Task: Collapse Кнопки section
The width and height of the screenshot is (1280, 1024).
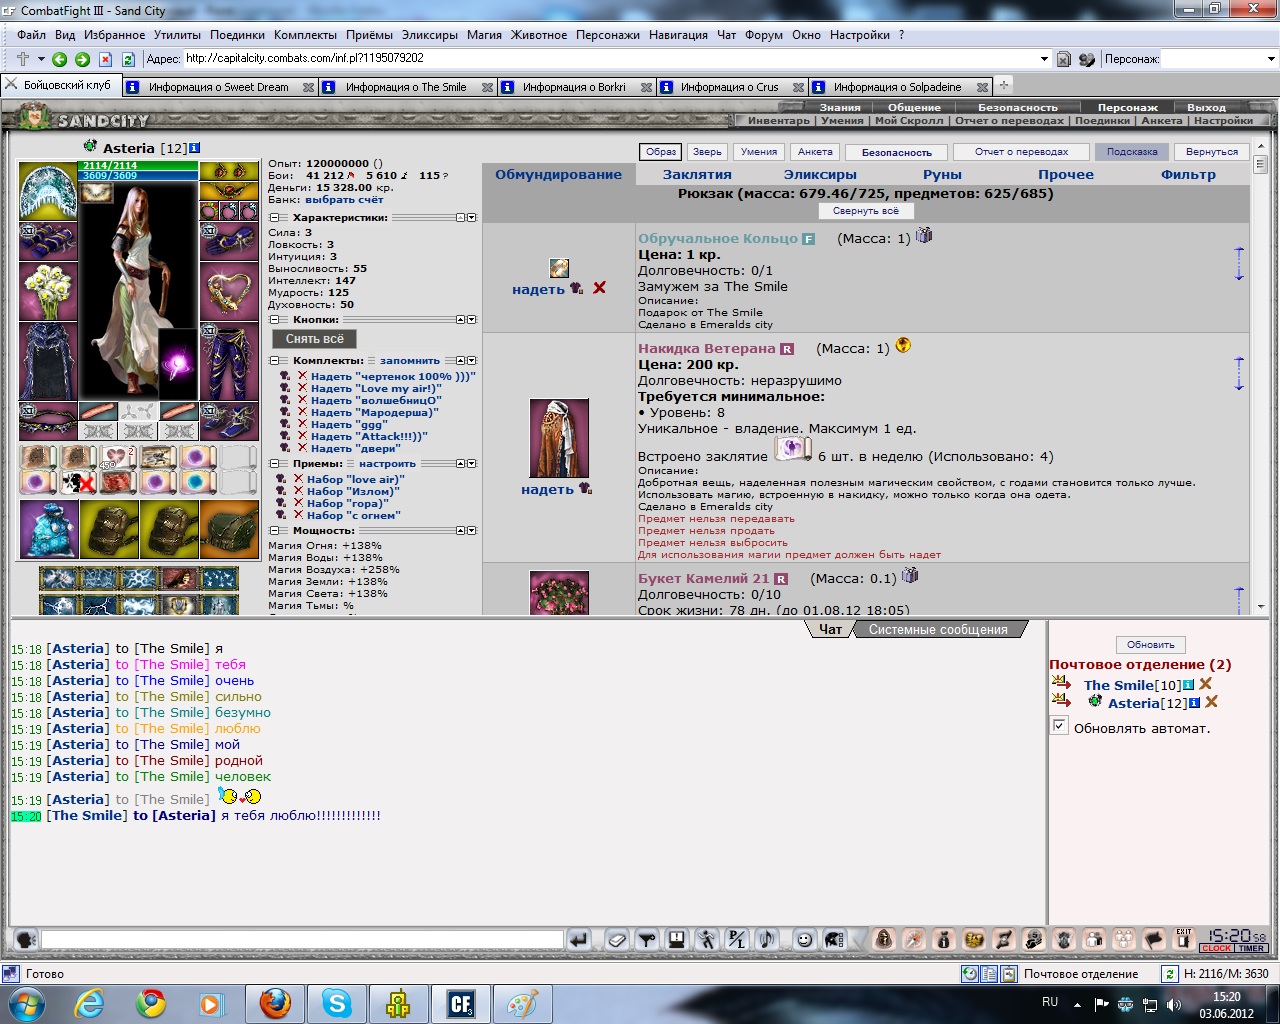Action: [274, 320]
